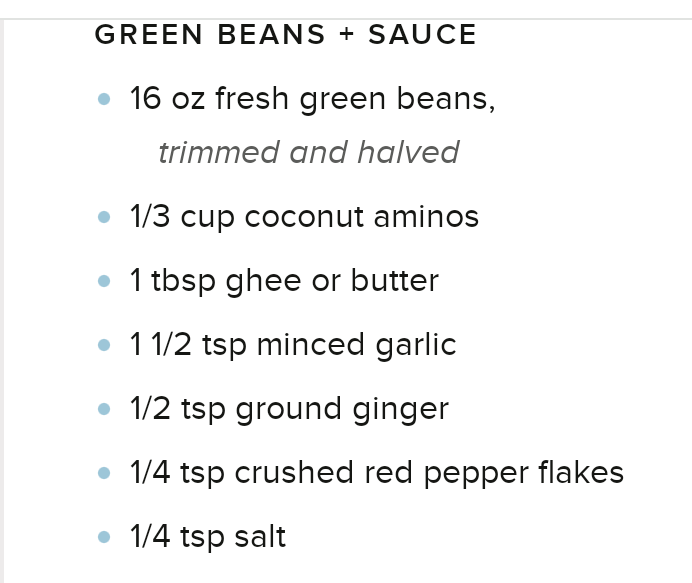This screenshot has width=692, height=583.
Task: Click the 'Green Beans + Sauce' heading
Action: pos(285,35)
